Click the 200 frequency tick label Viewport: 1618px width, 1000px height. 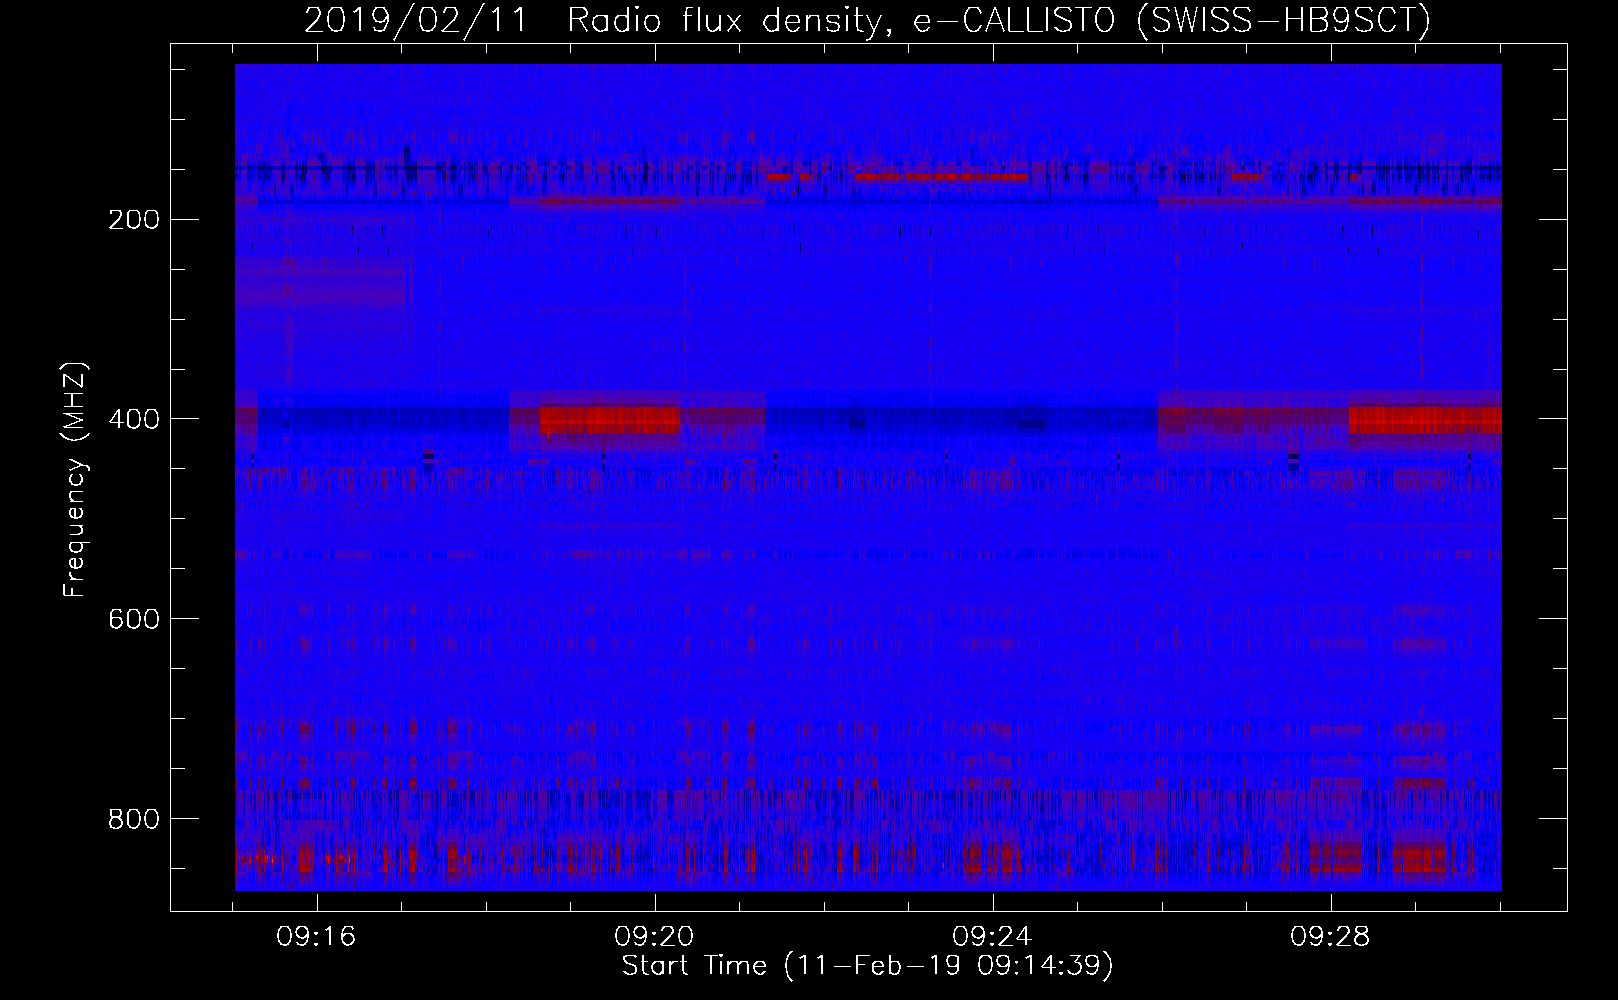(x=134, y=219)
